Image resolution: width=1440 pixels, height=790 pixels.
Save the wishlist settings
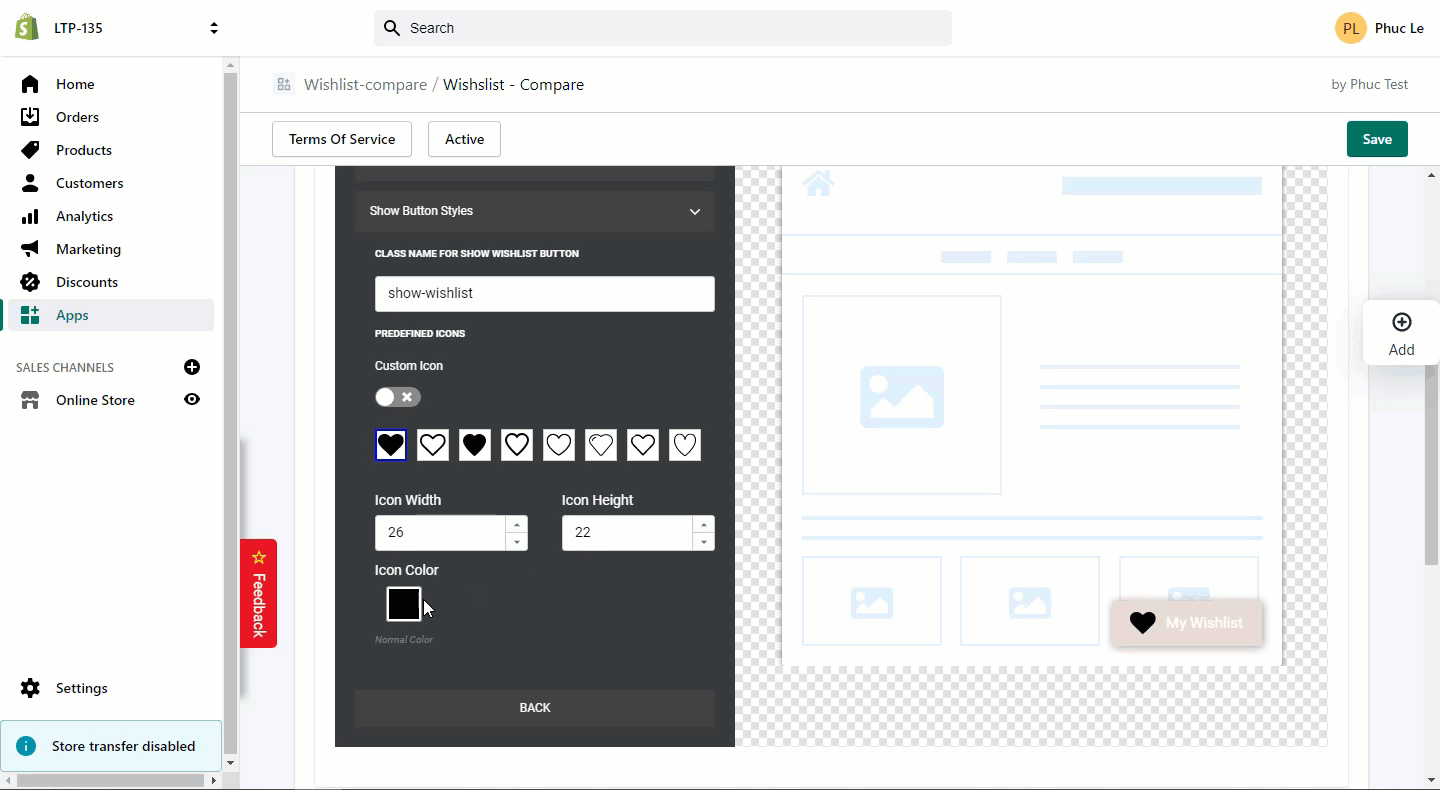pyautogui.click(x=1377, y=139)
